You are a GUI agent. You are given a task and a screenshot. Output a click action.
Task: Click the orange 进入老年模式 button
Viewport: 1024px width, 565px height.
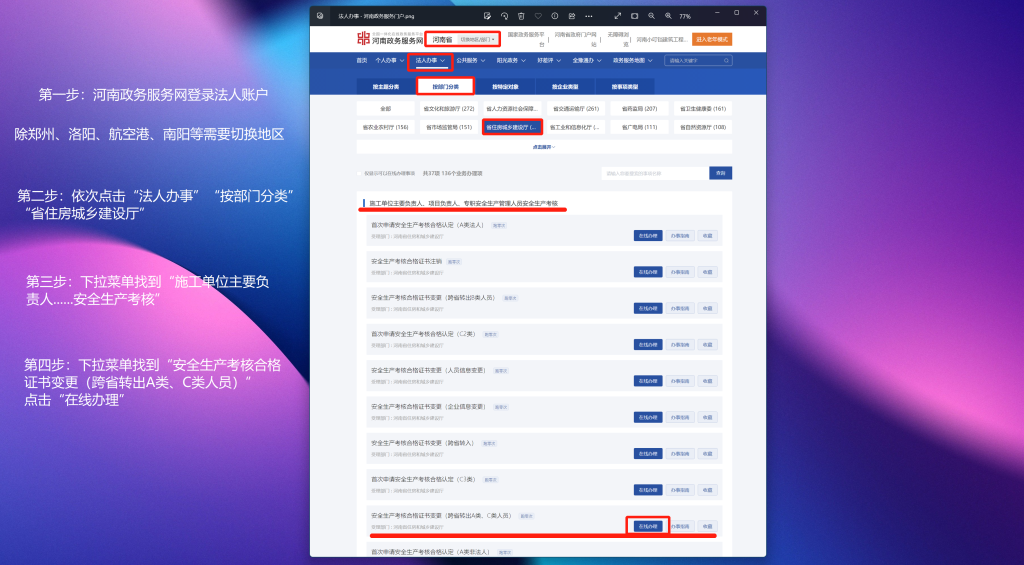click(x=712, y=39)
